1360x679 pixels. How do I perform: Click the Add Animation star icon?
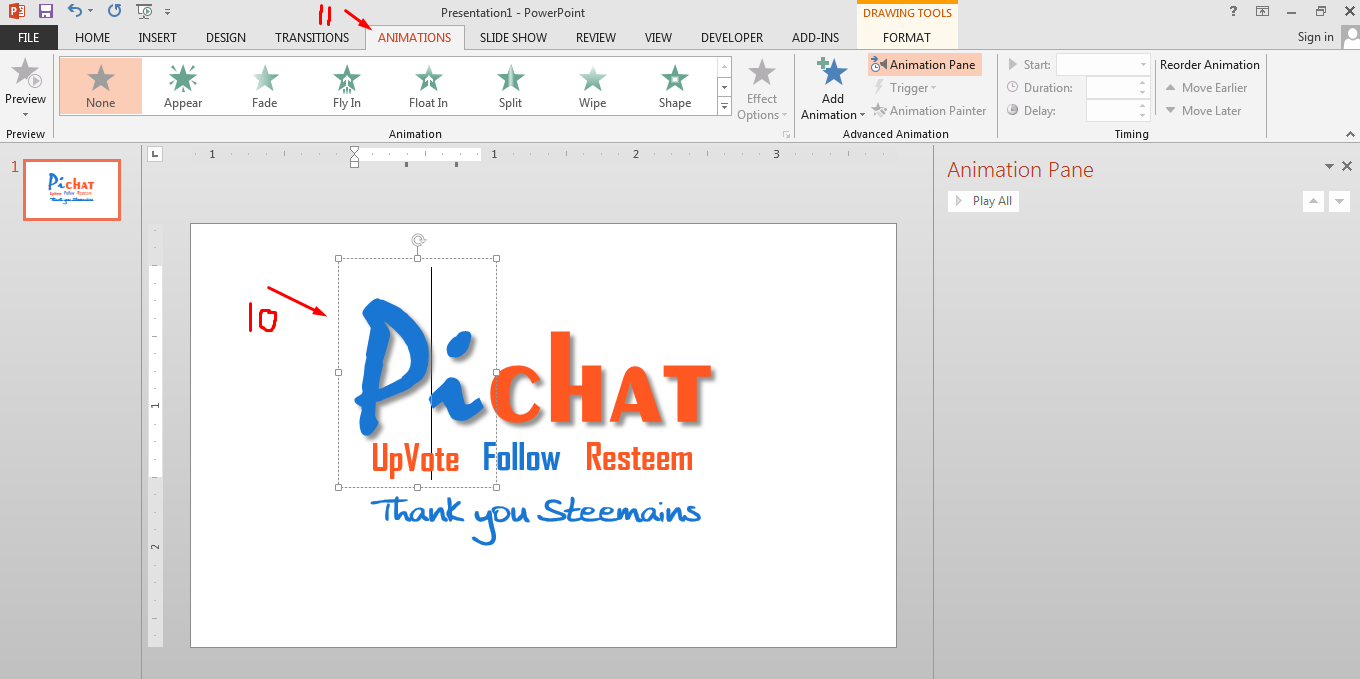[832, 72]
